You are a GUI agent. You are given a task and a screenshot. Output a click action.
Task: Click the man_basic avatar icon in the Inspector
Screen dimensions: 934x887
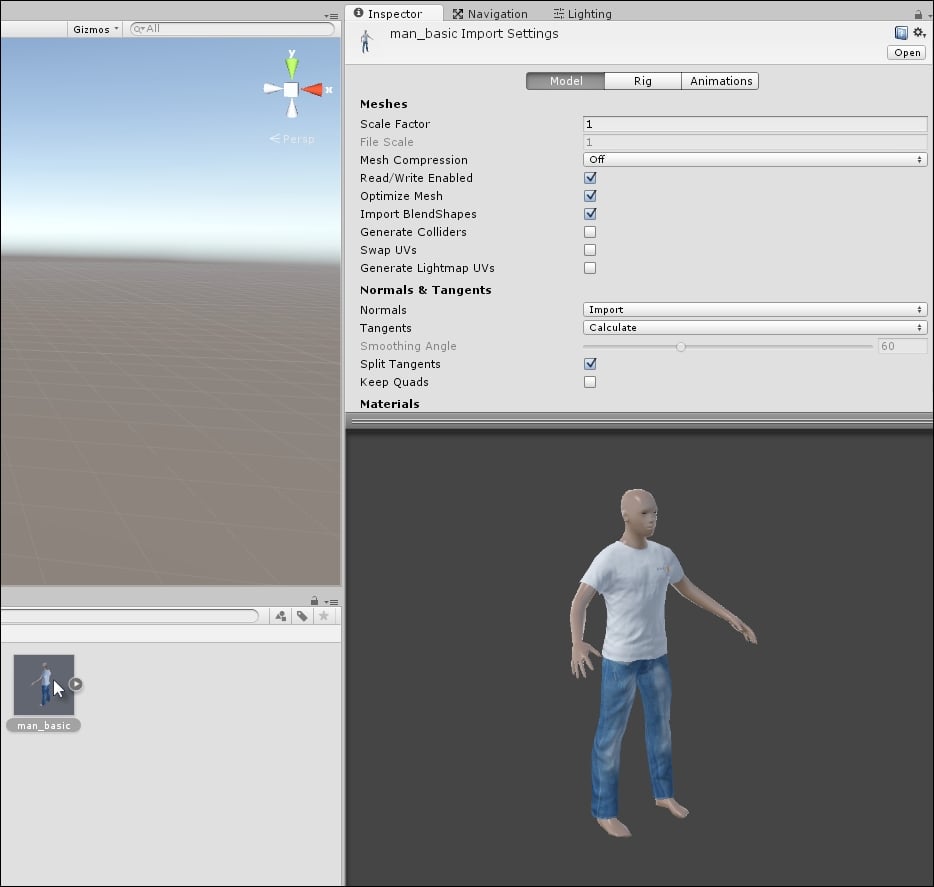click(366, 41)
